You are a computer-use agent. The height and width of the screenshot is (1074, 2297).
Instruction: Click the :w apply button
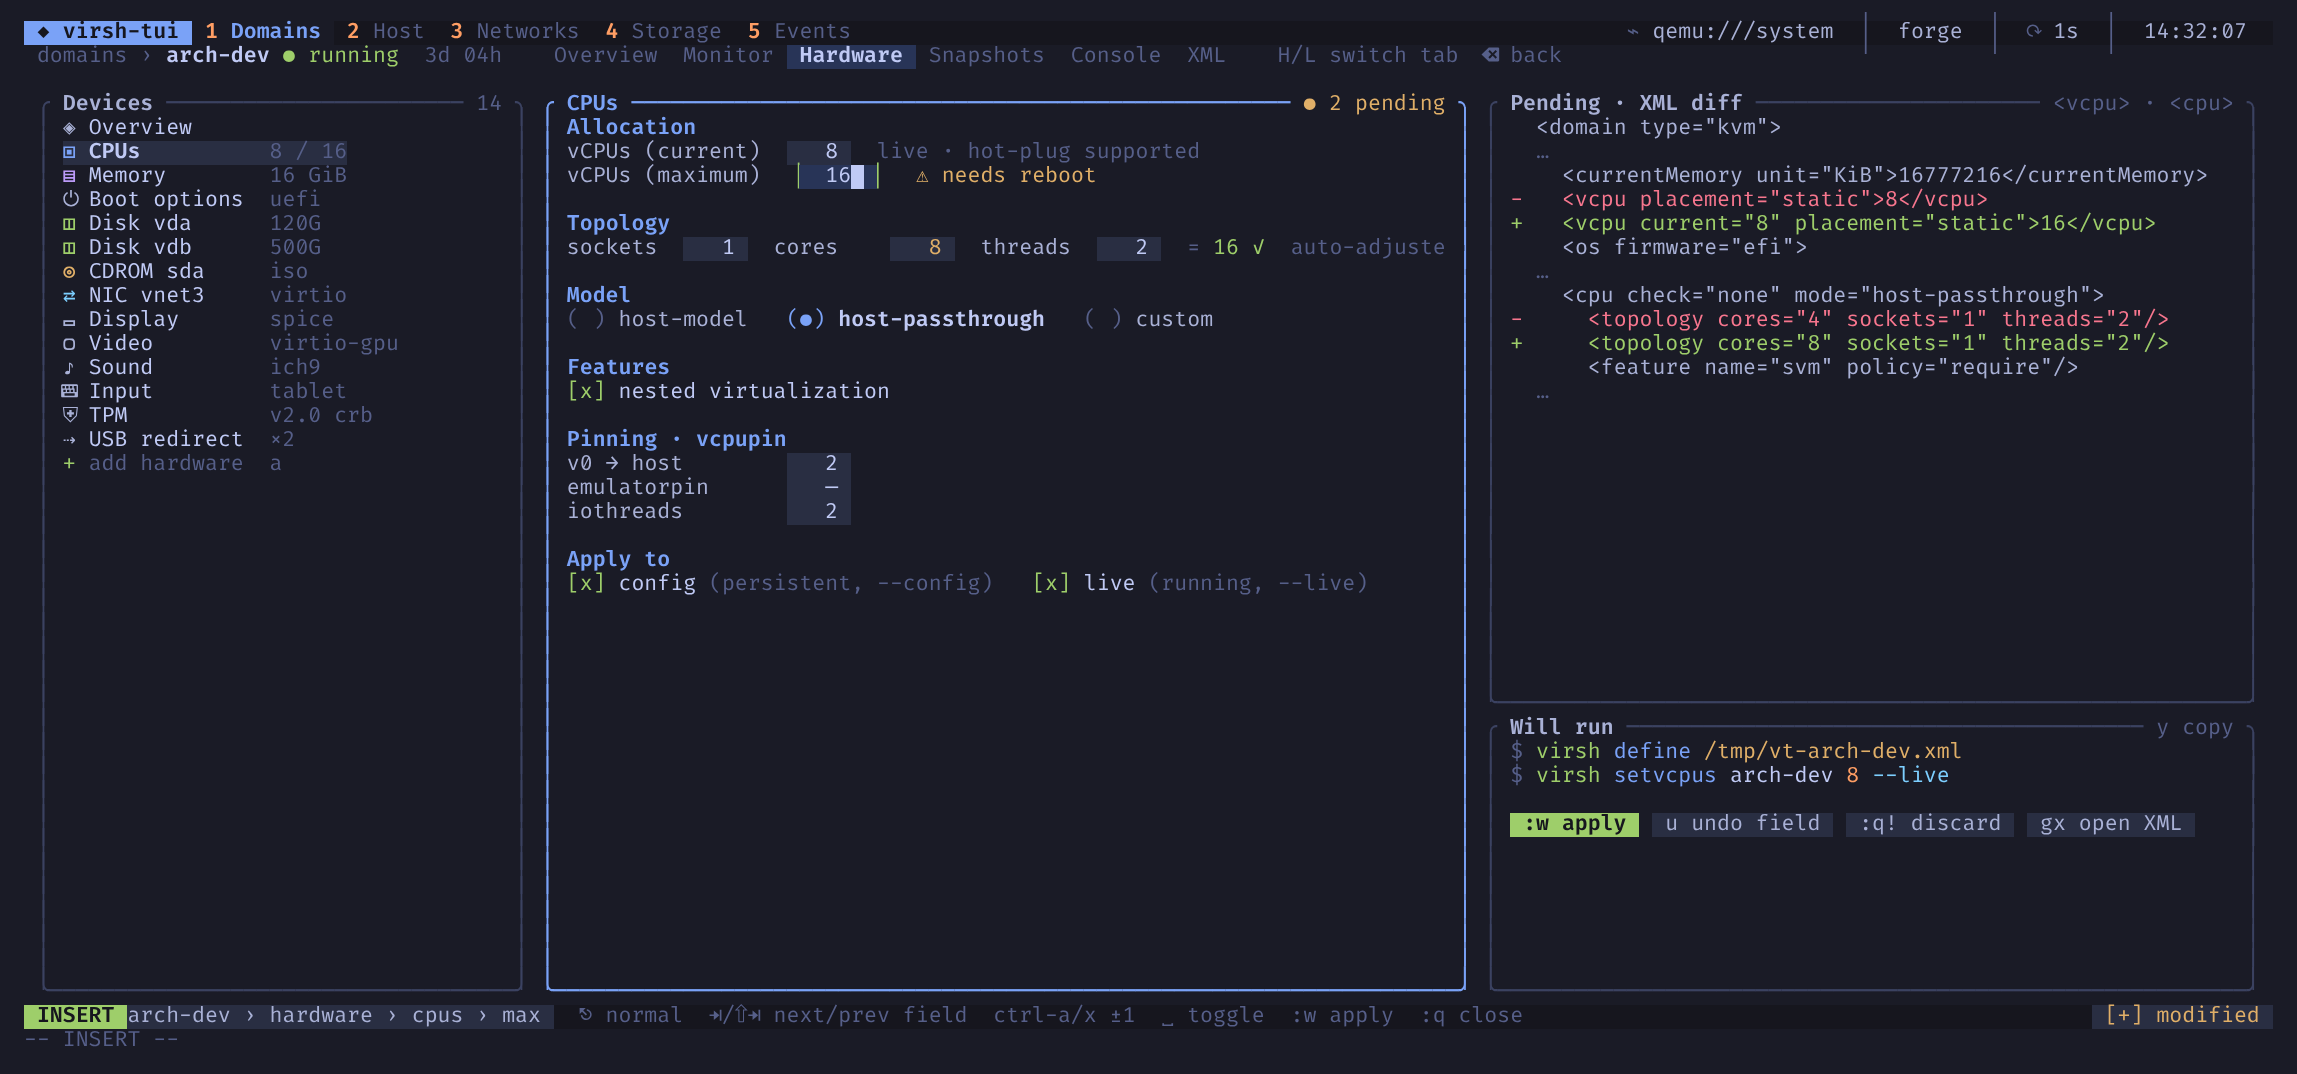tap(1574, 824)
